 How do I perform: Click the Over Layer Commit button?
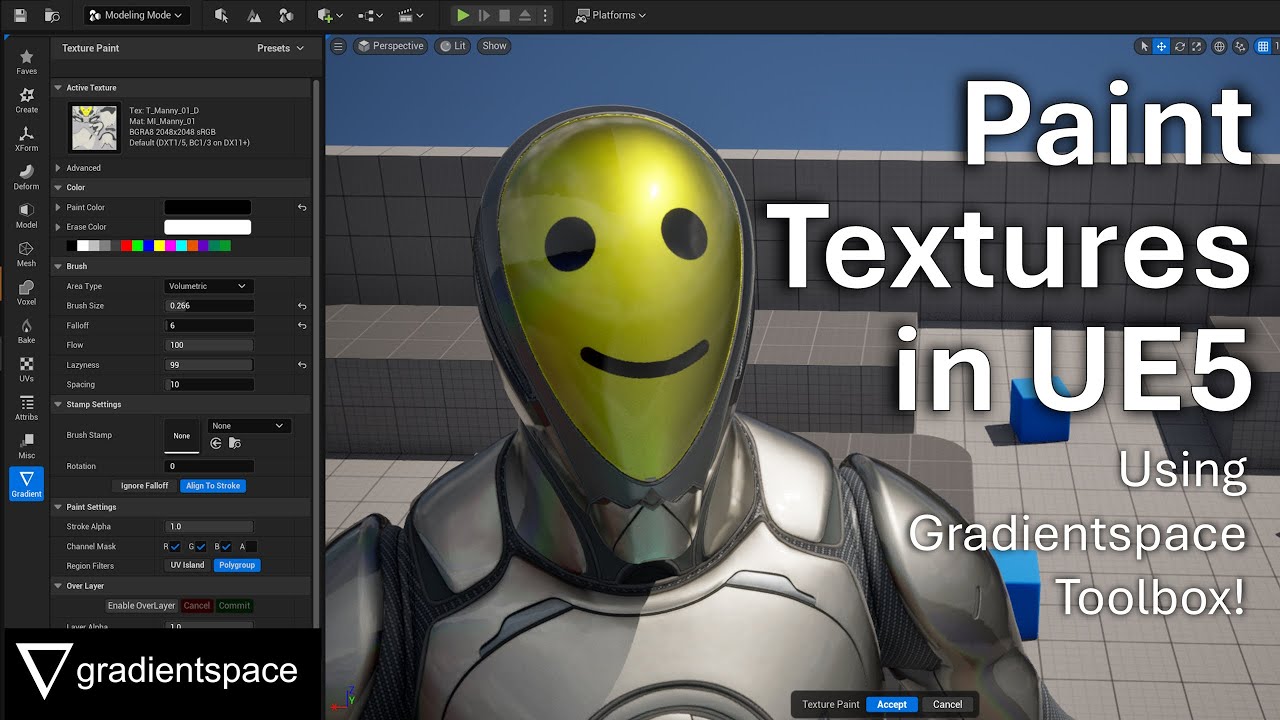point(234,606)
